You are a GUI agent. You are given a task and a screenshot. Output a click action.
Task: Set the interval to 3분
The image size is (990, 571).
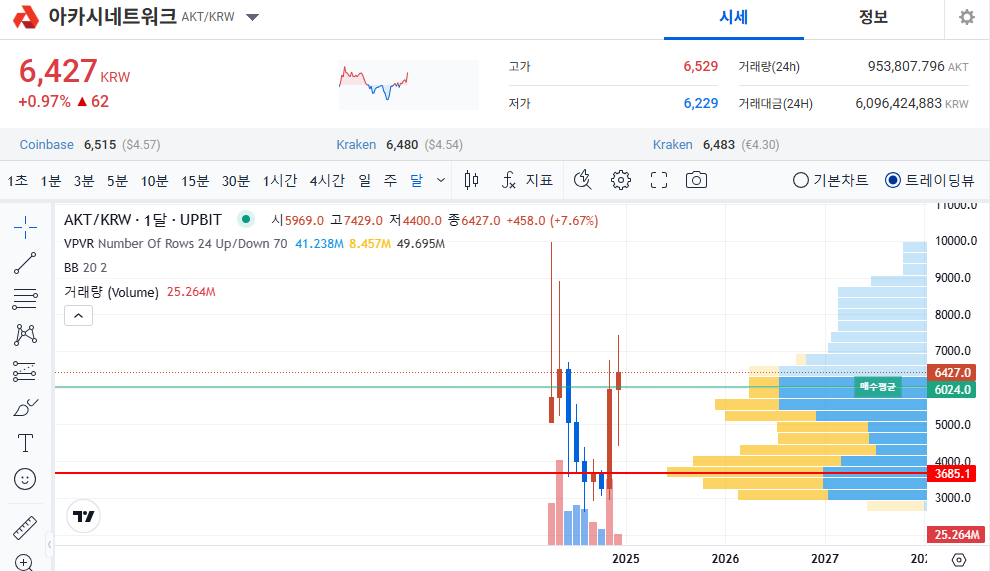click(x=83, y=181)
